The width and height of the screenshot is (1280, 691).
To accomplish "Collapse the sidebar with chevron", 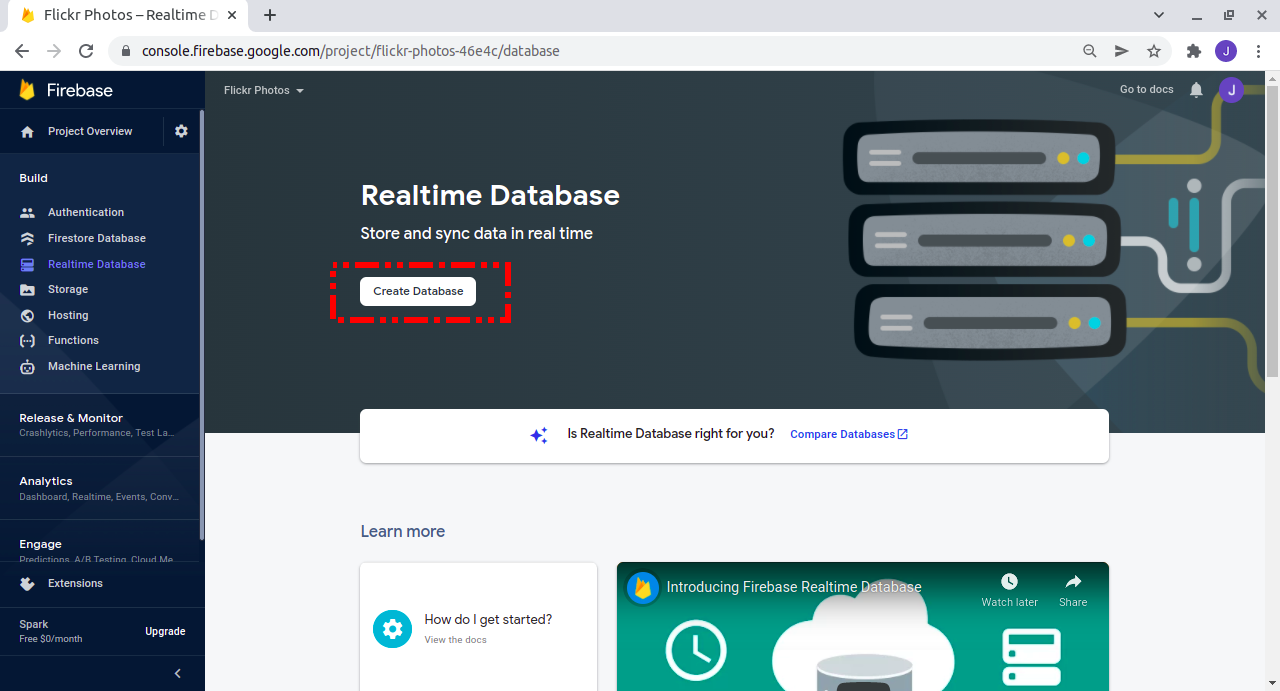I will click(178, 673).
